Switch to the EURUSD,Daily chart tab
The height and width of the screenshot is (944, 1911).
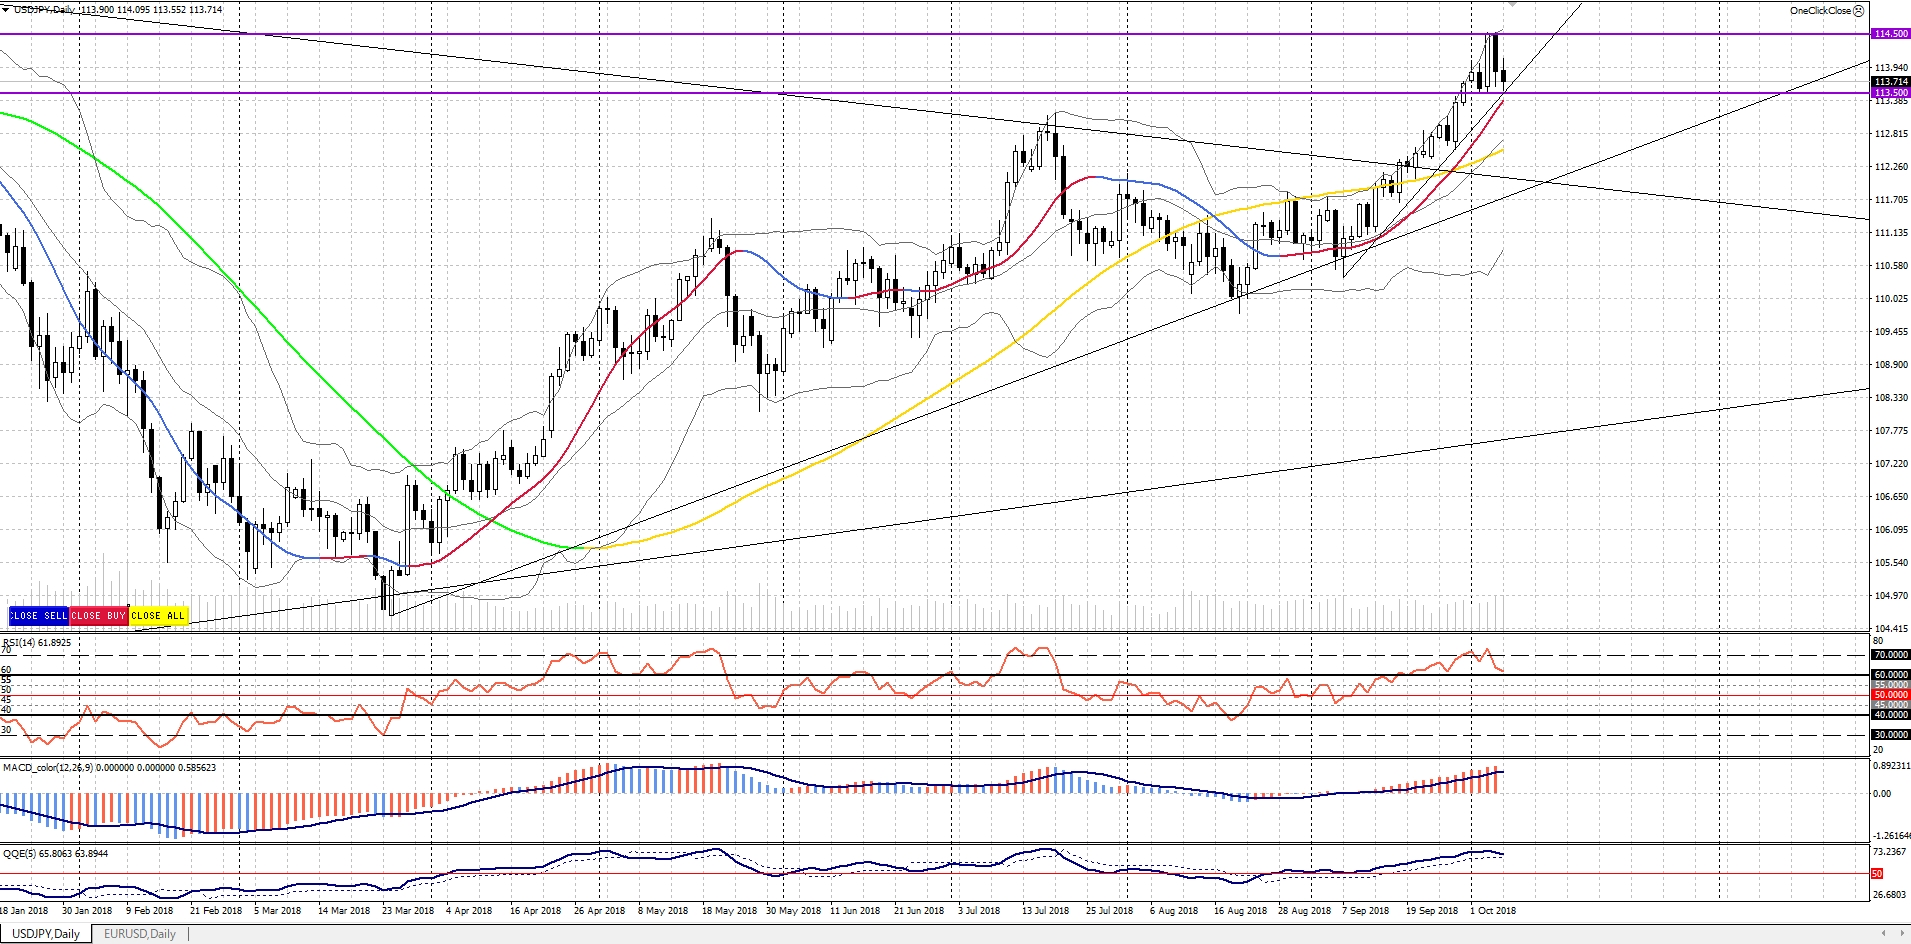pyautogui.click(x=139, y=934)
